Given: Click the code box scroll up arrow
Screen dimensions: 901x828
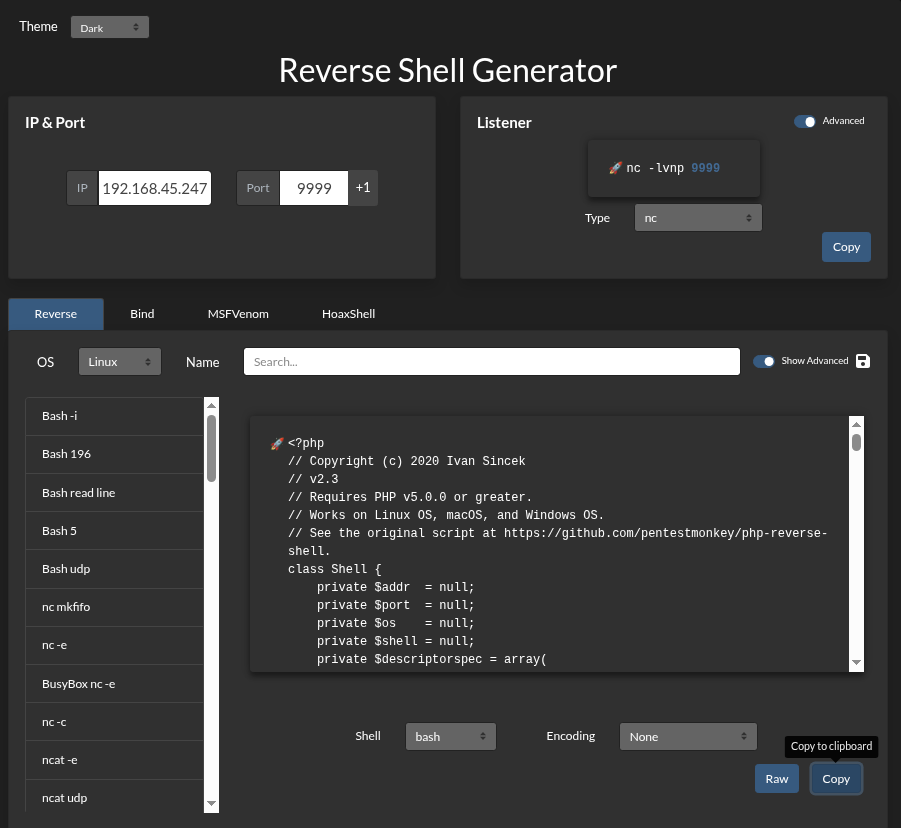Looking at the screenshot, I should pos(856,424).
